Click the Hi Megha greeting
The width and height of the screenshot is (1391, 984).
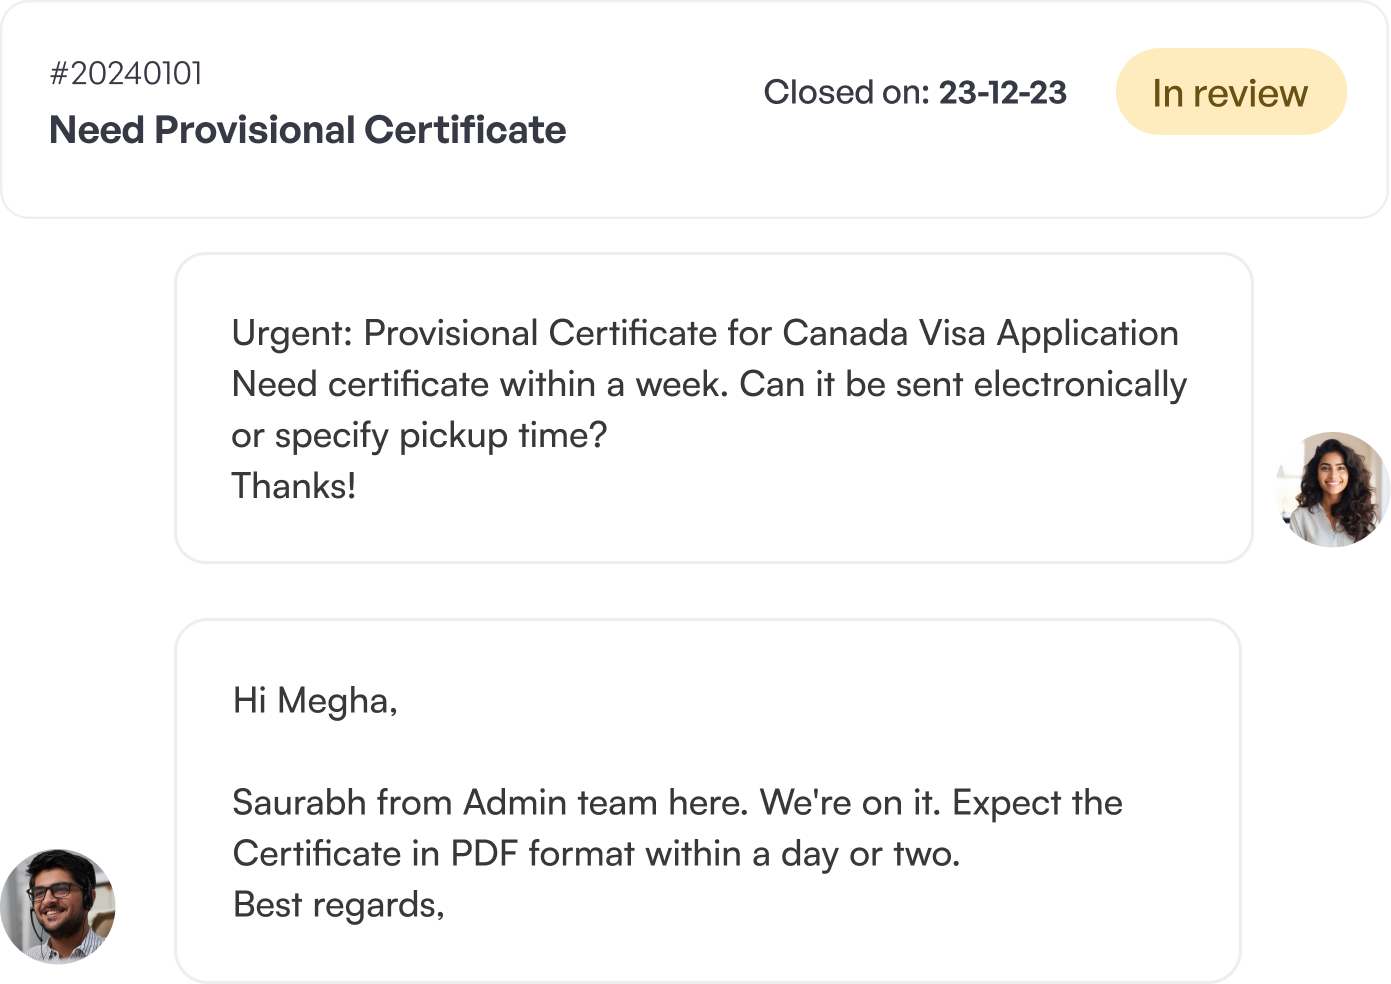[315, 701]
